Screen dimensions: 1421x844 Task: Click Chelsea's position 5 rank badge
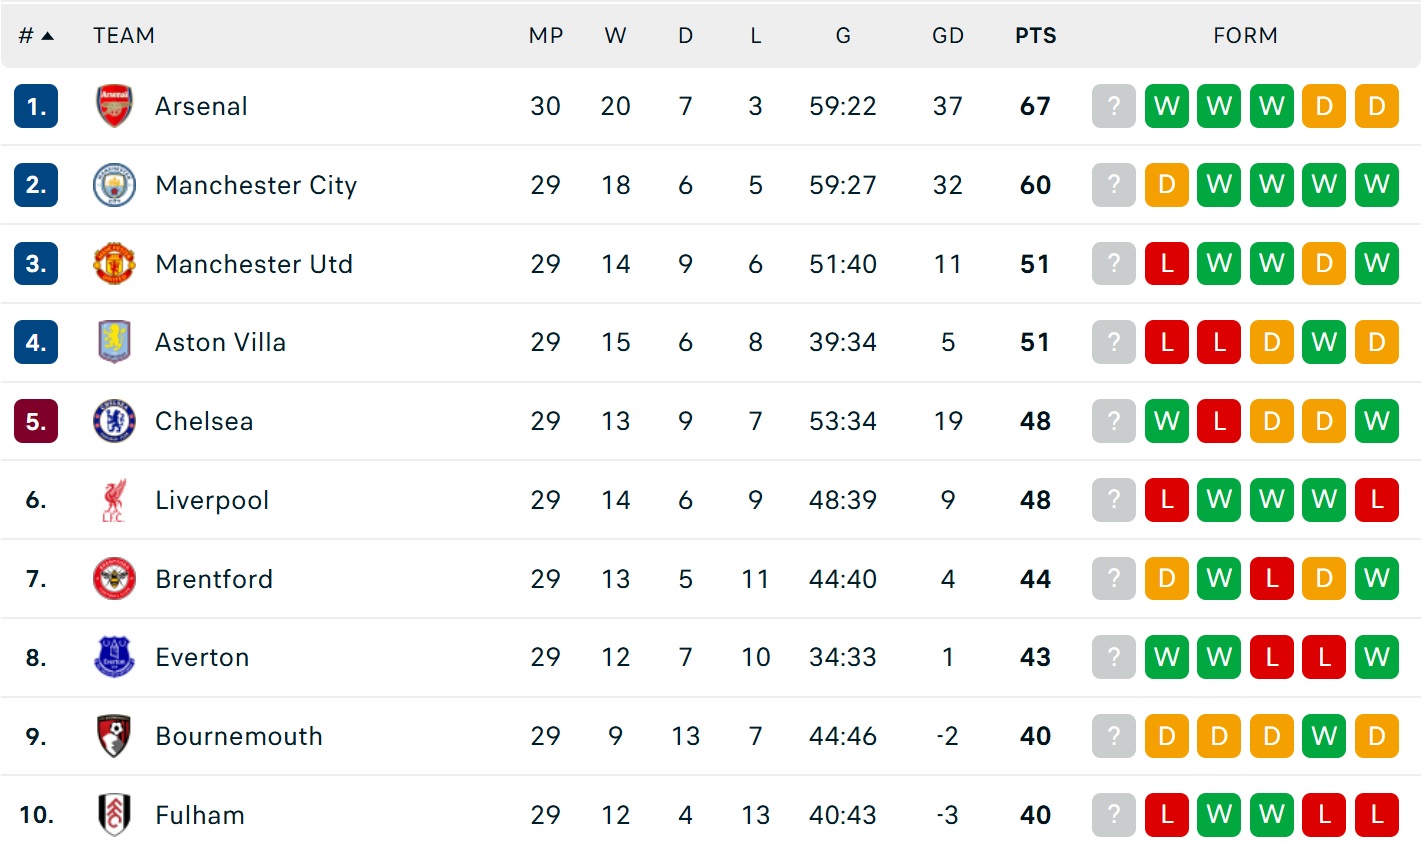[36, 421]
